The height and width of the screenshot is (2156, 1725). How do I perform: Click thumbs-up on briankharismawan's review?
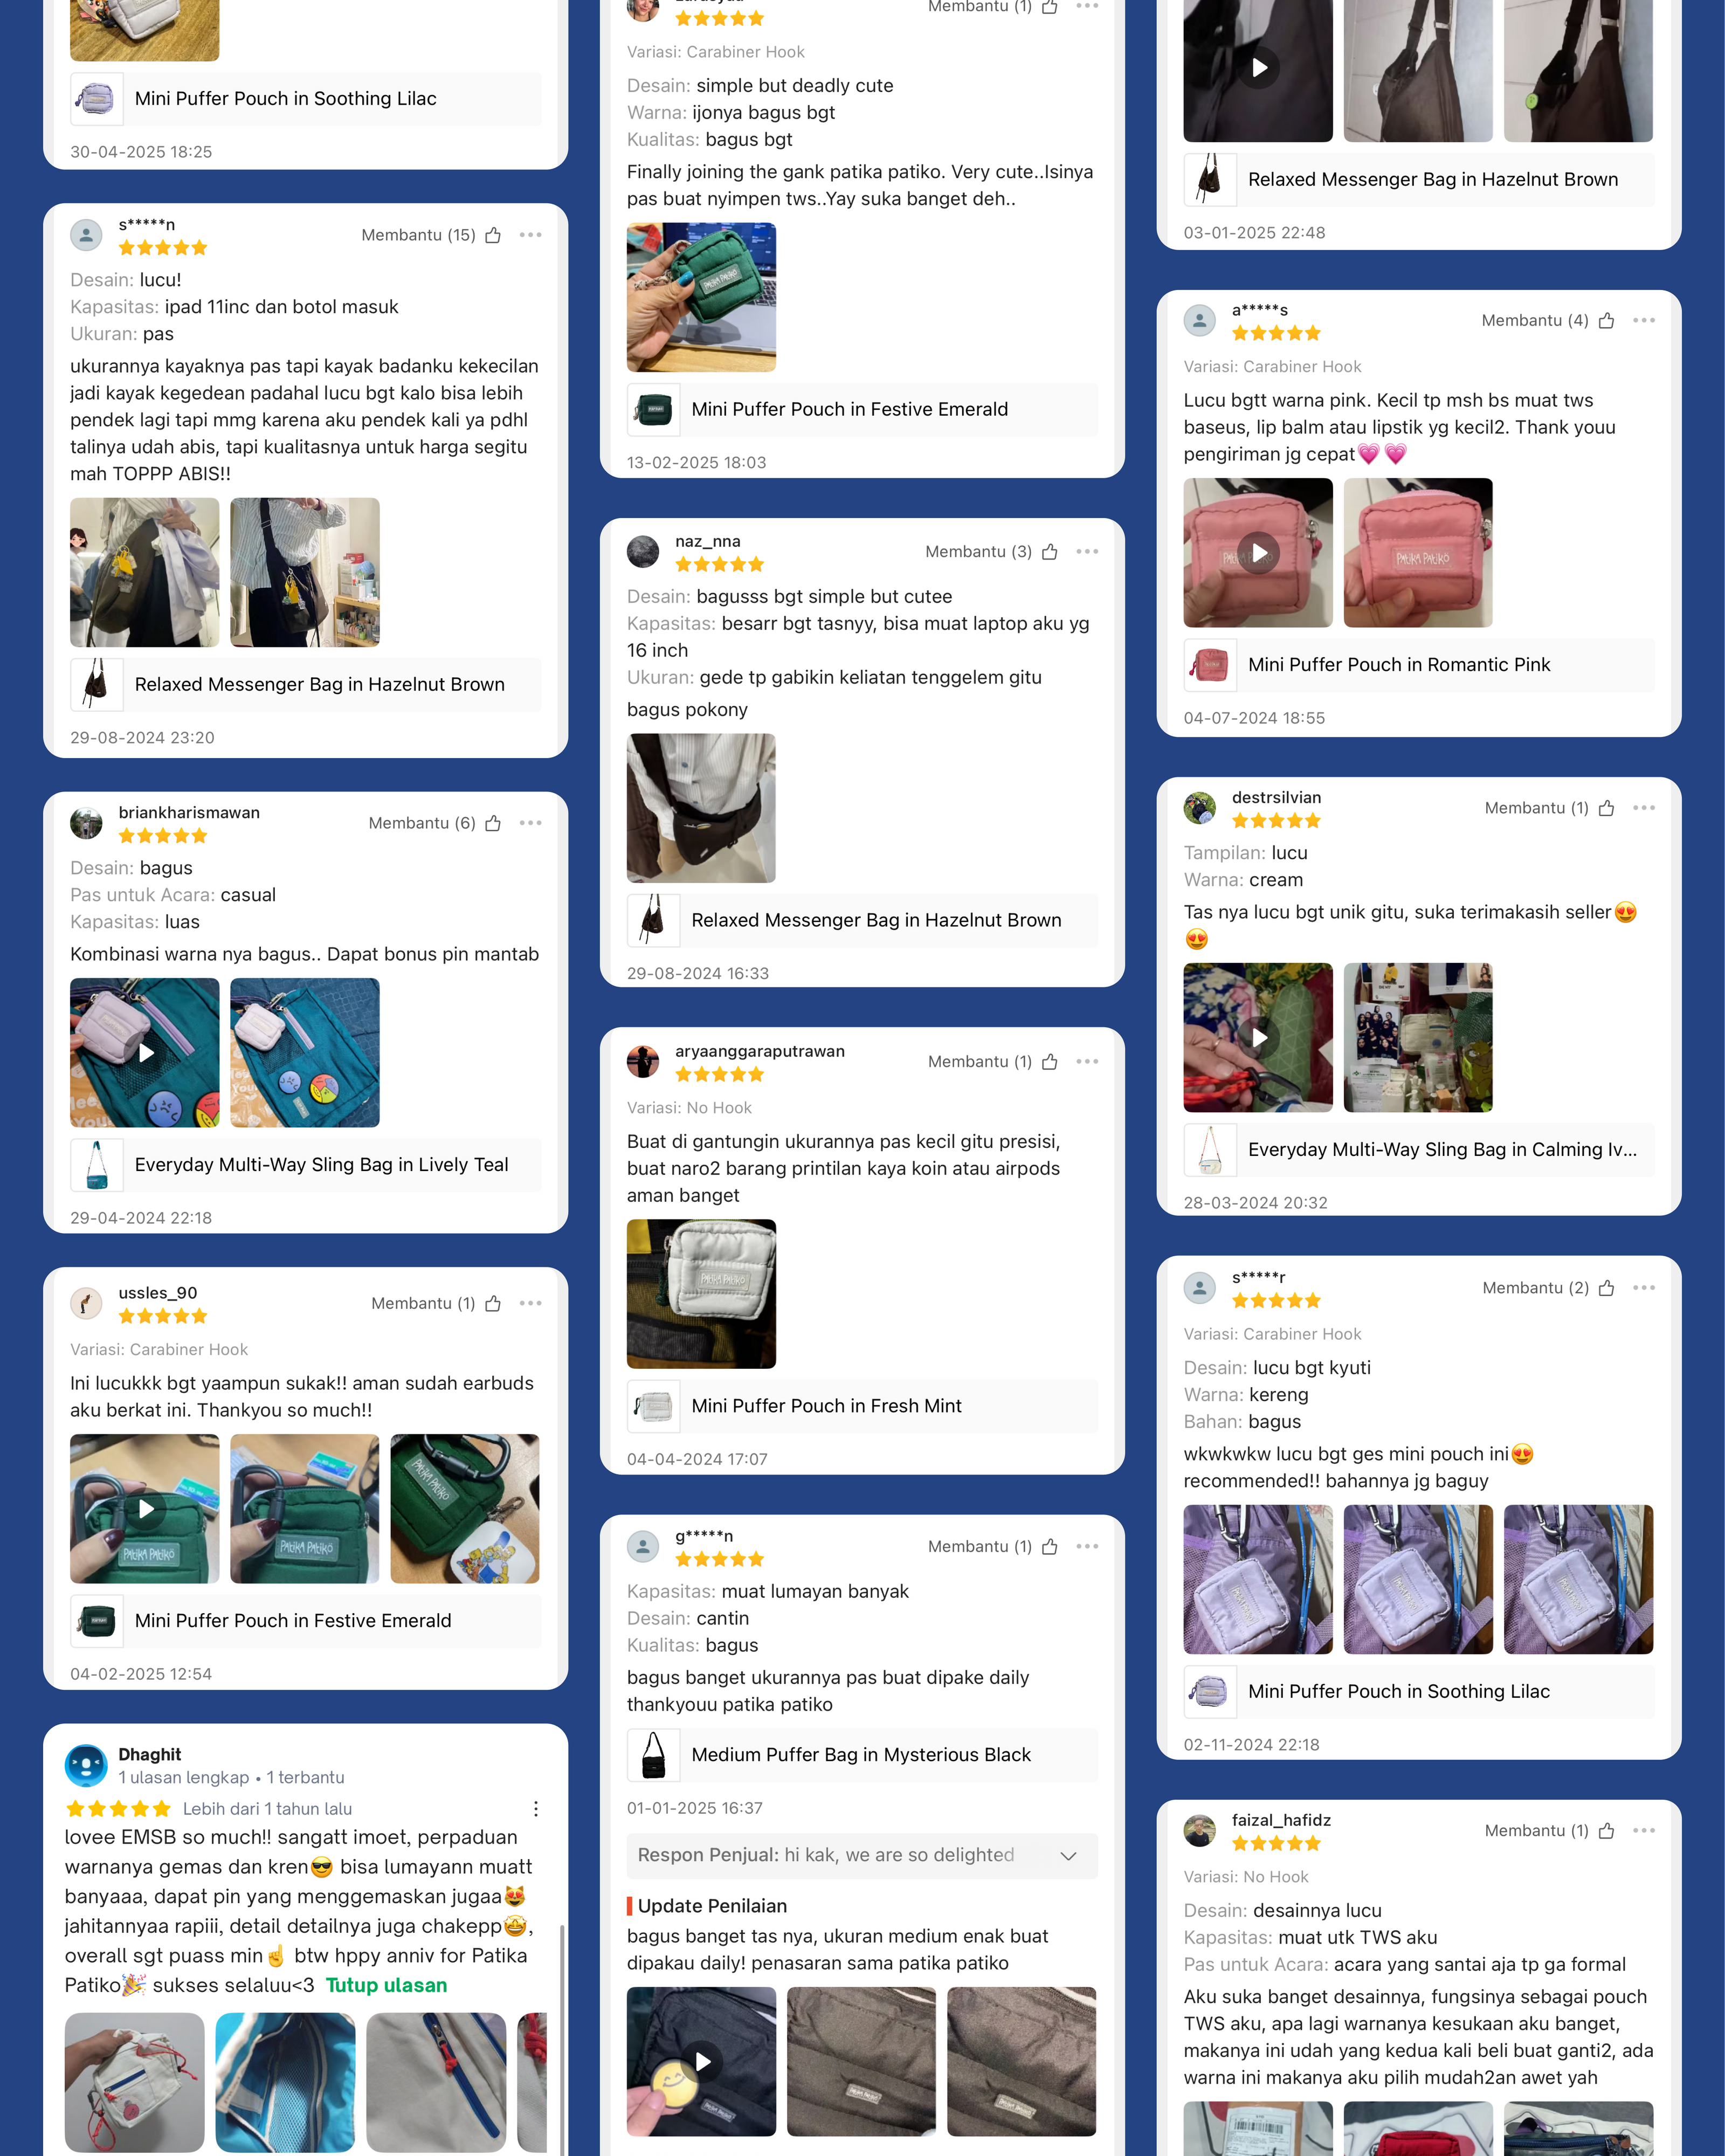click(493, 823)
